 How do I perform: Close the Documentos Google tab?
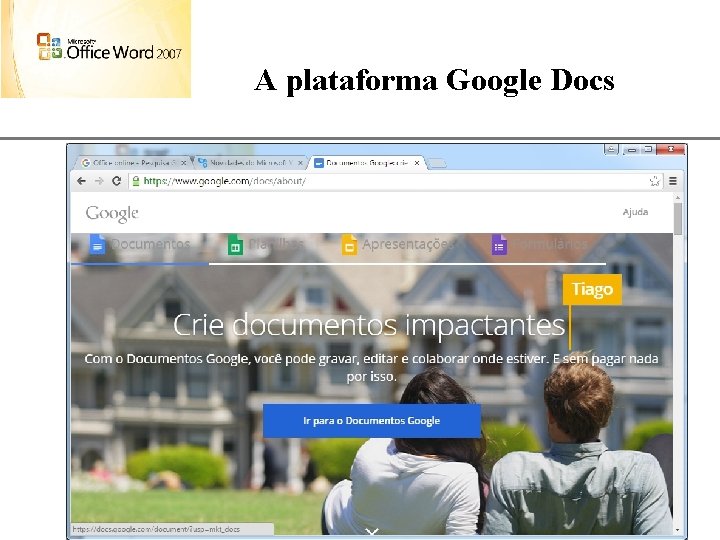417,163
